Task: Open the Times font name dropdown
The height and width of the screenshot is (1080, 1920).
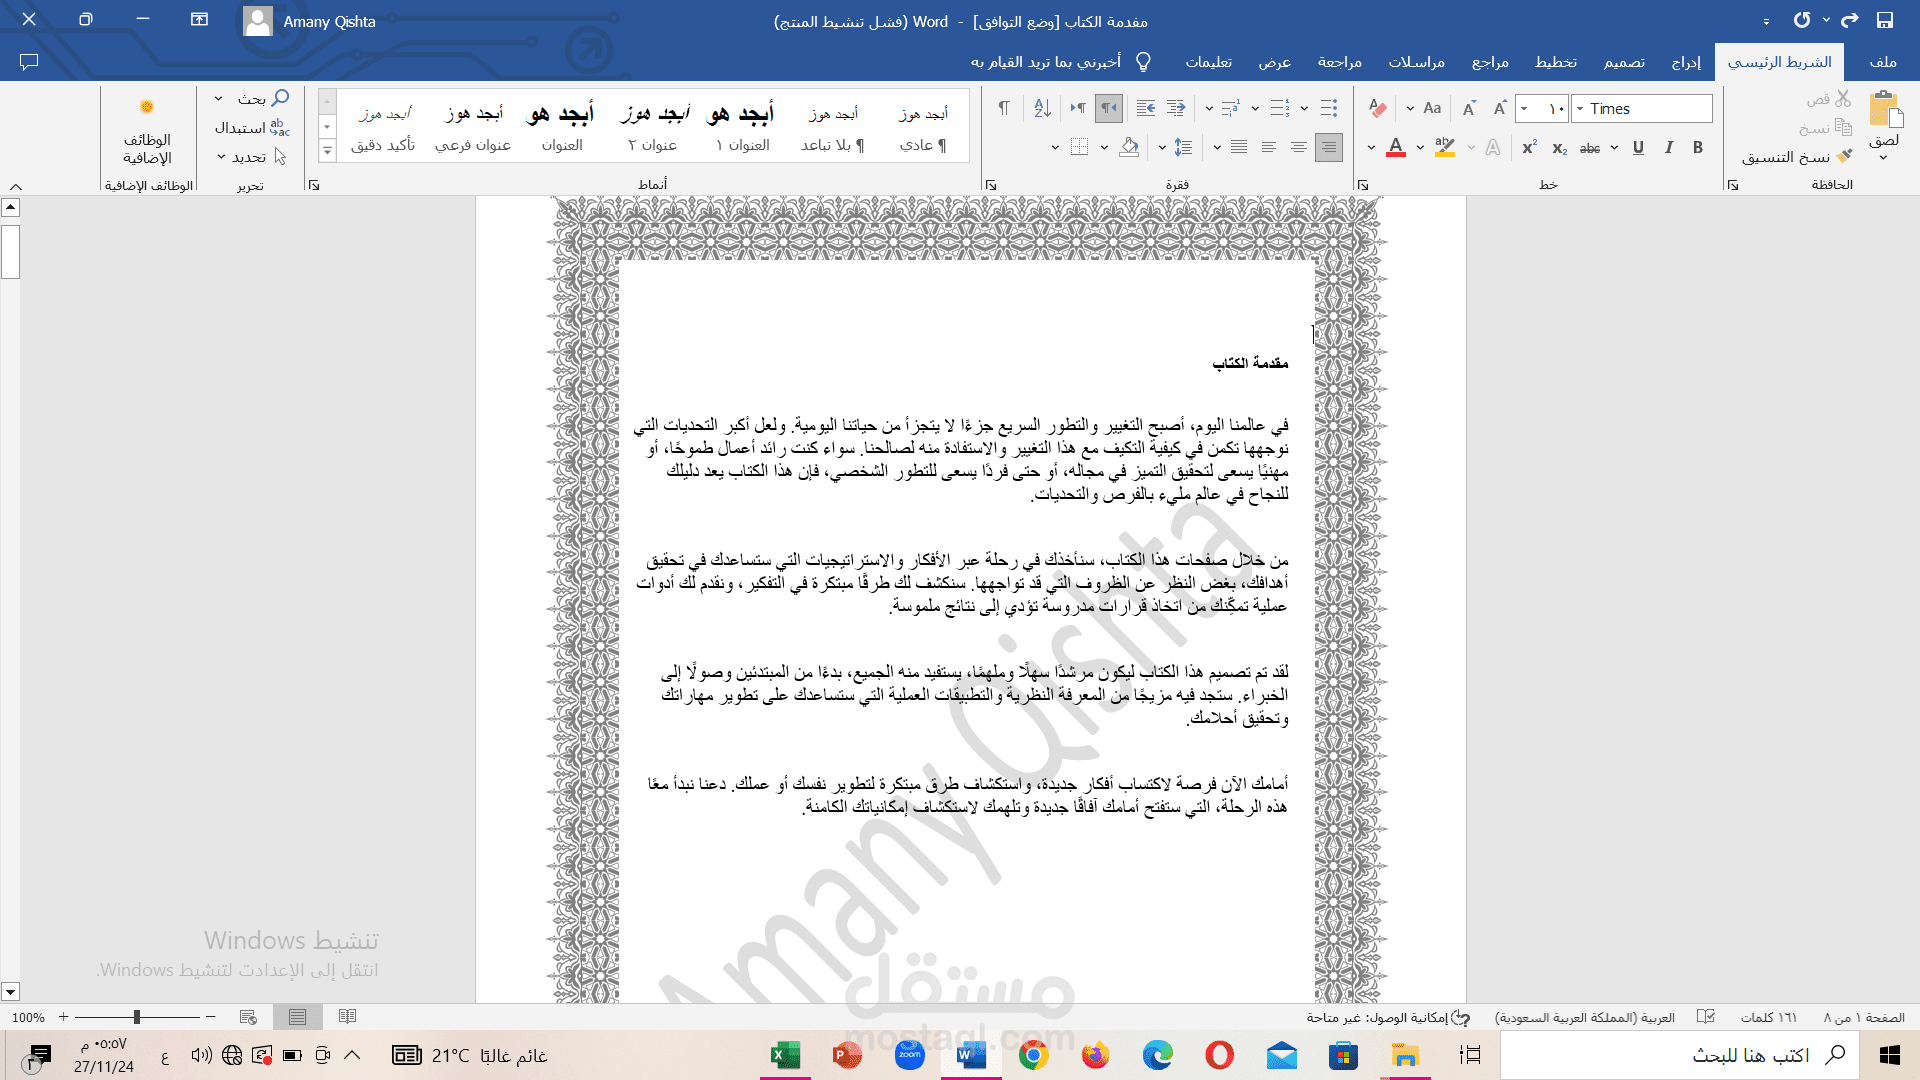Action: [x=1580, y=108]
